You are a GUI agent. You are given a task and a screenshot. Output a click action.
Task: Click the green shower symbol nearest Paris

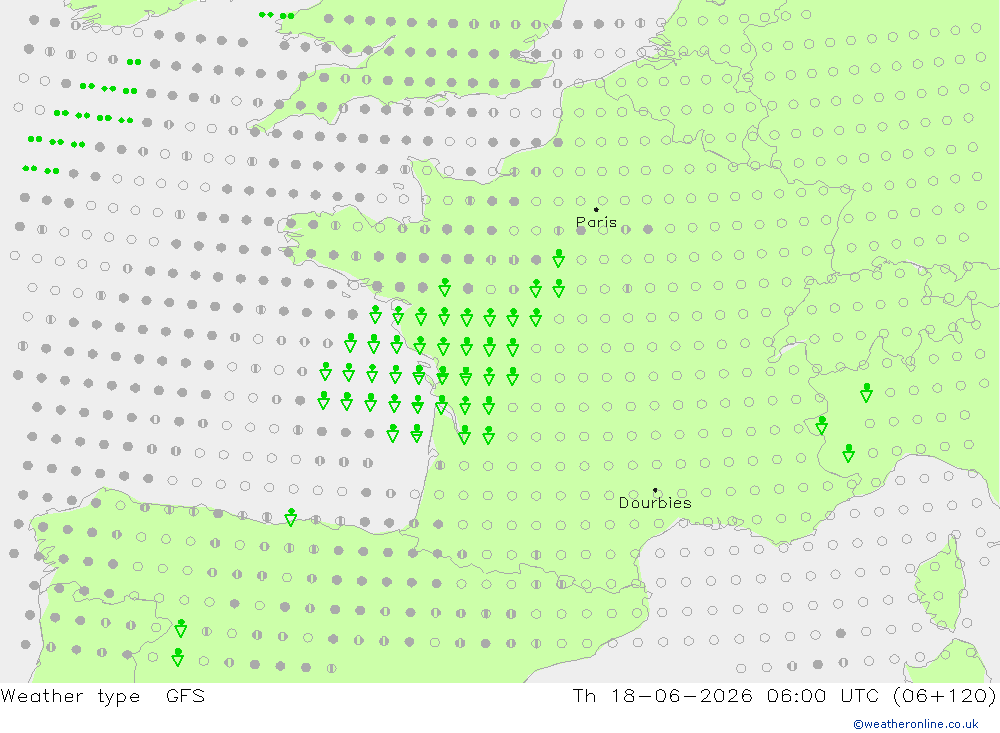pos(559,258)
